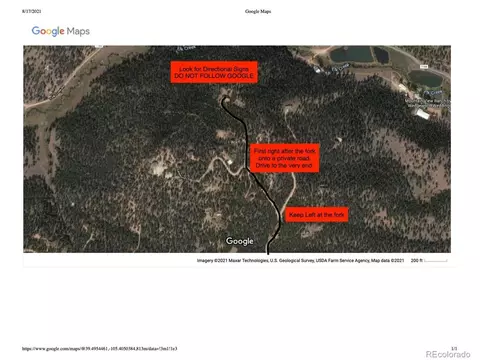The height and width of the screenshot is (360, 480).
Task: Click the date printed in the page header
Action: coord(32,11)
